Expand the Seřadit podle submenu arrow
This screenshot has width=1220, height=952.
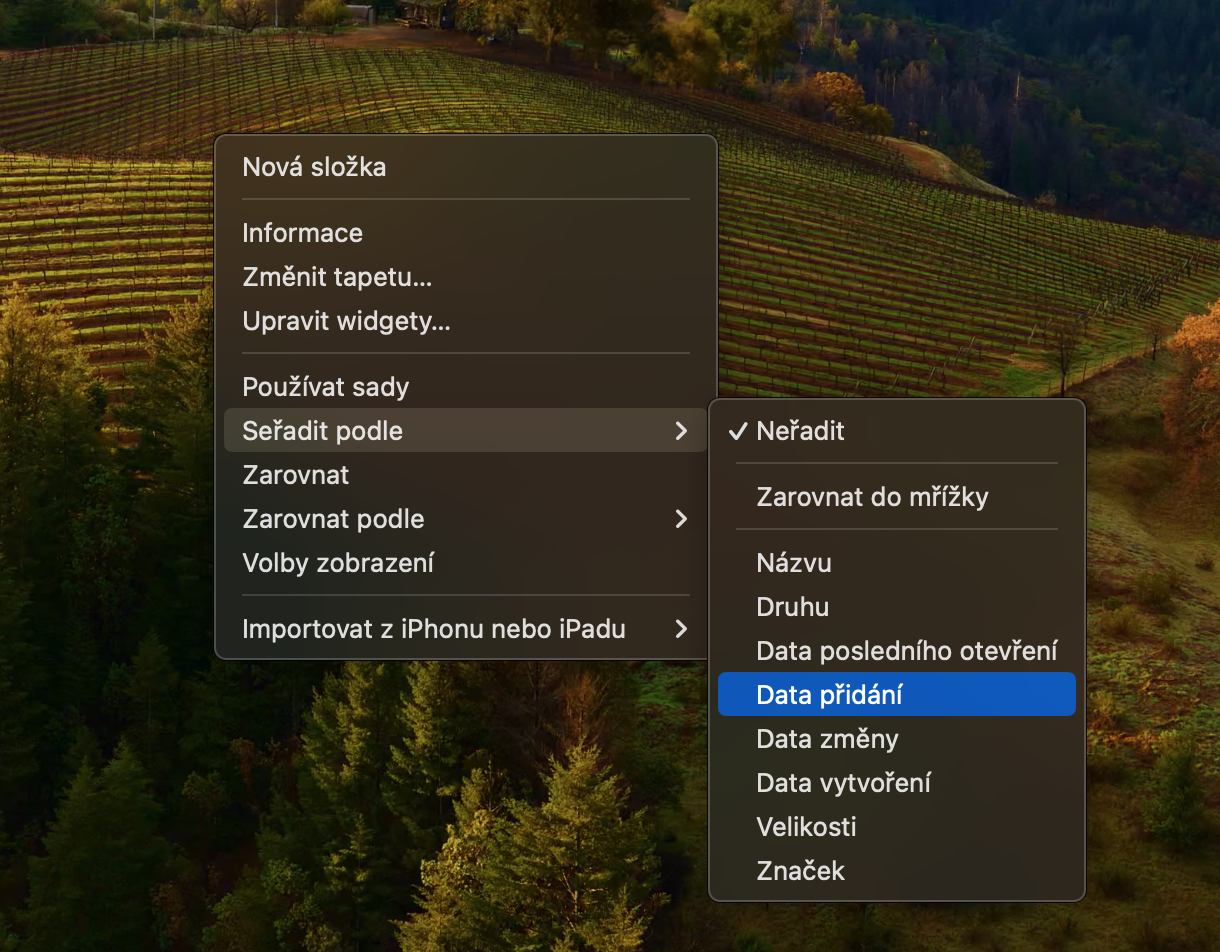click(681, 431)
